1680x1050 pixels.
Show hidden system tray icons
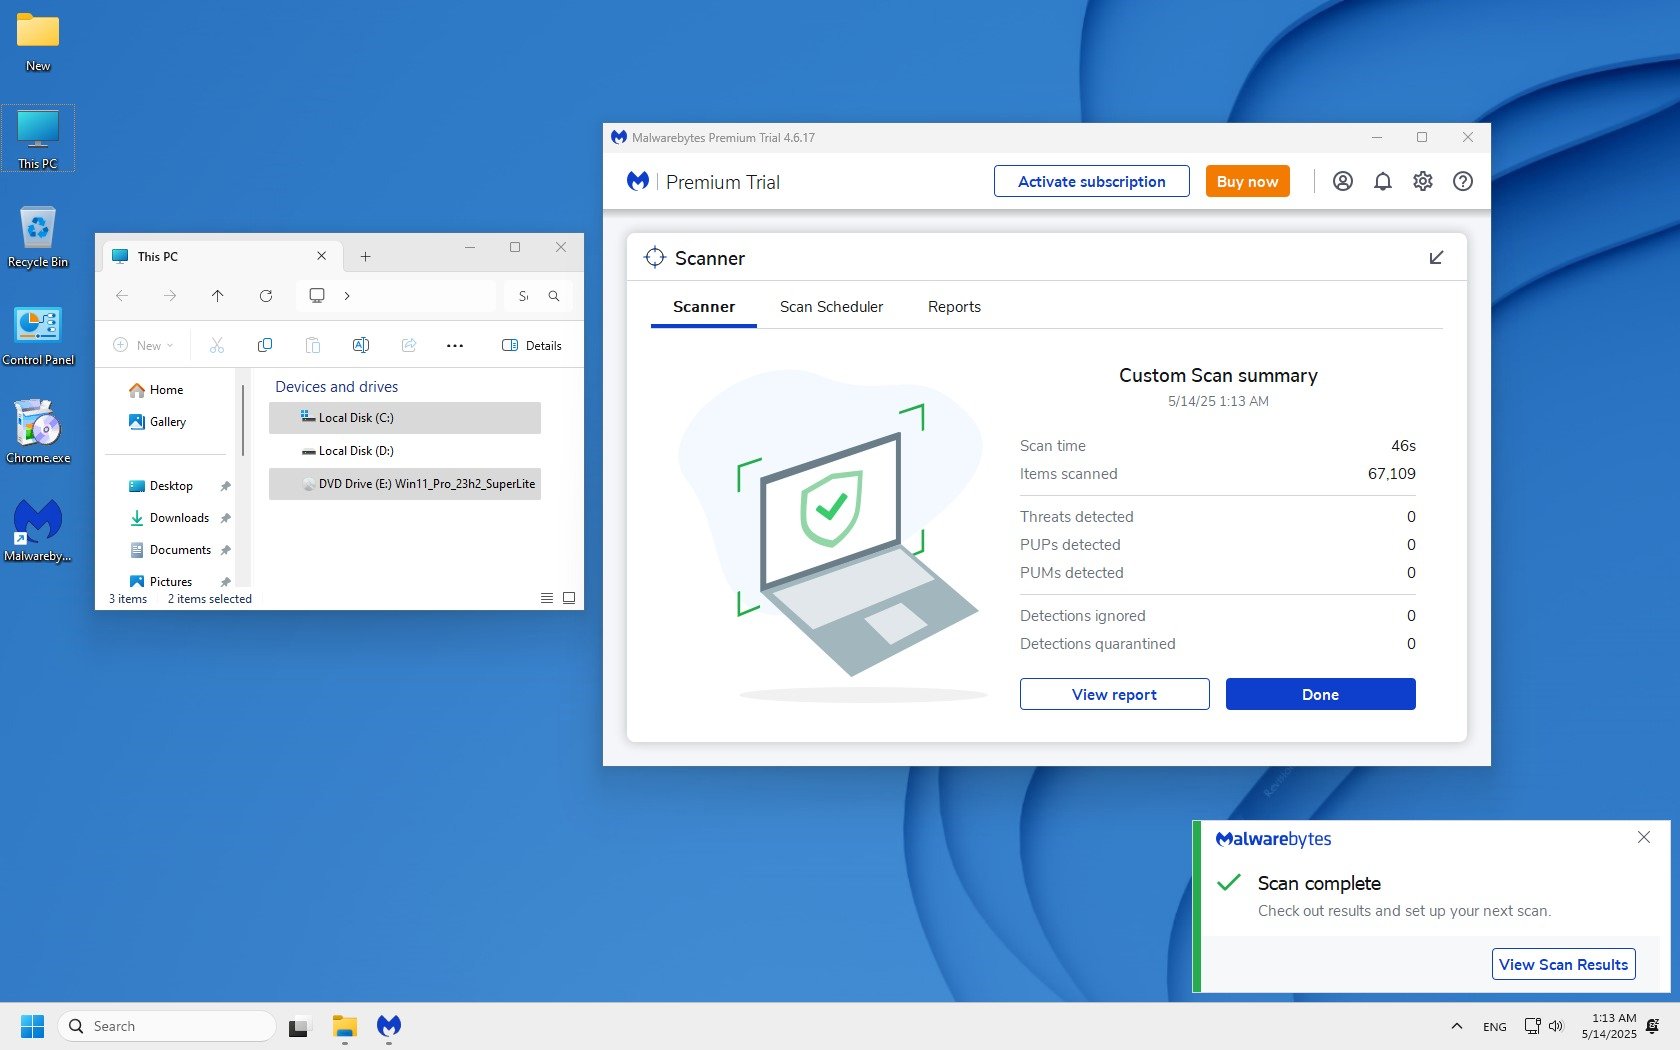[x=1457, y=1026]
